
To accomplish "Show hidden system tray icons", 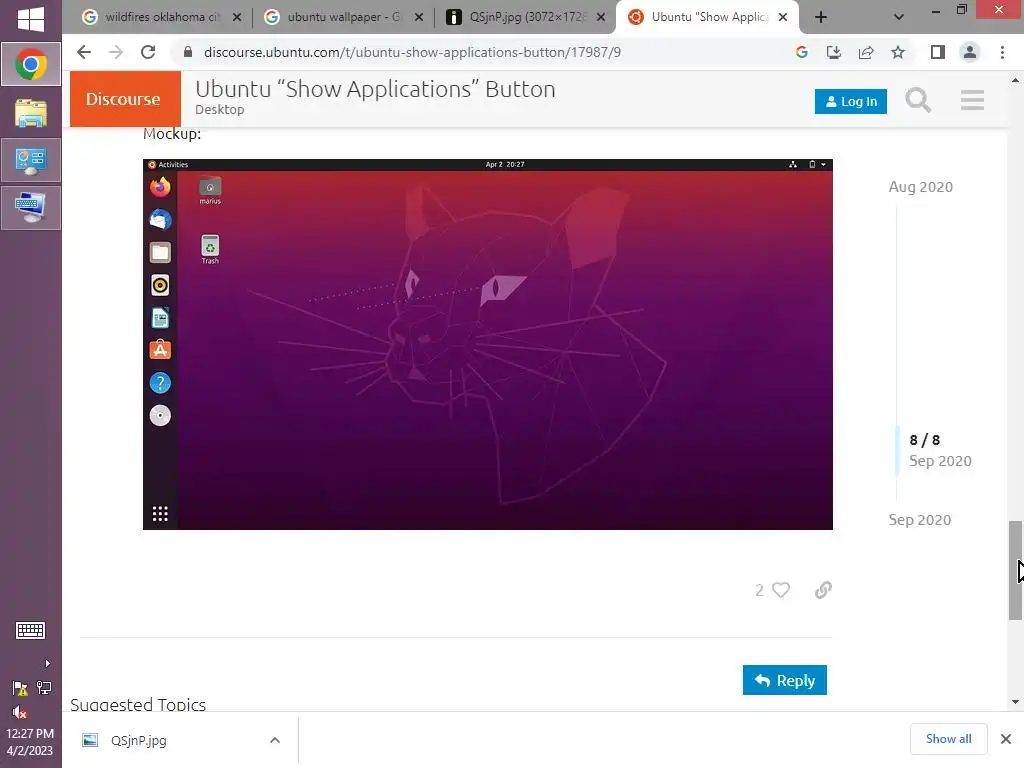I will click(x=47, y=664).
